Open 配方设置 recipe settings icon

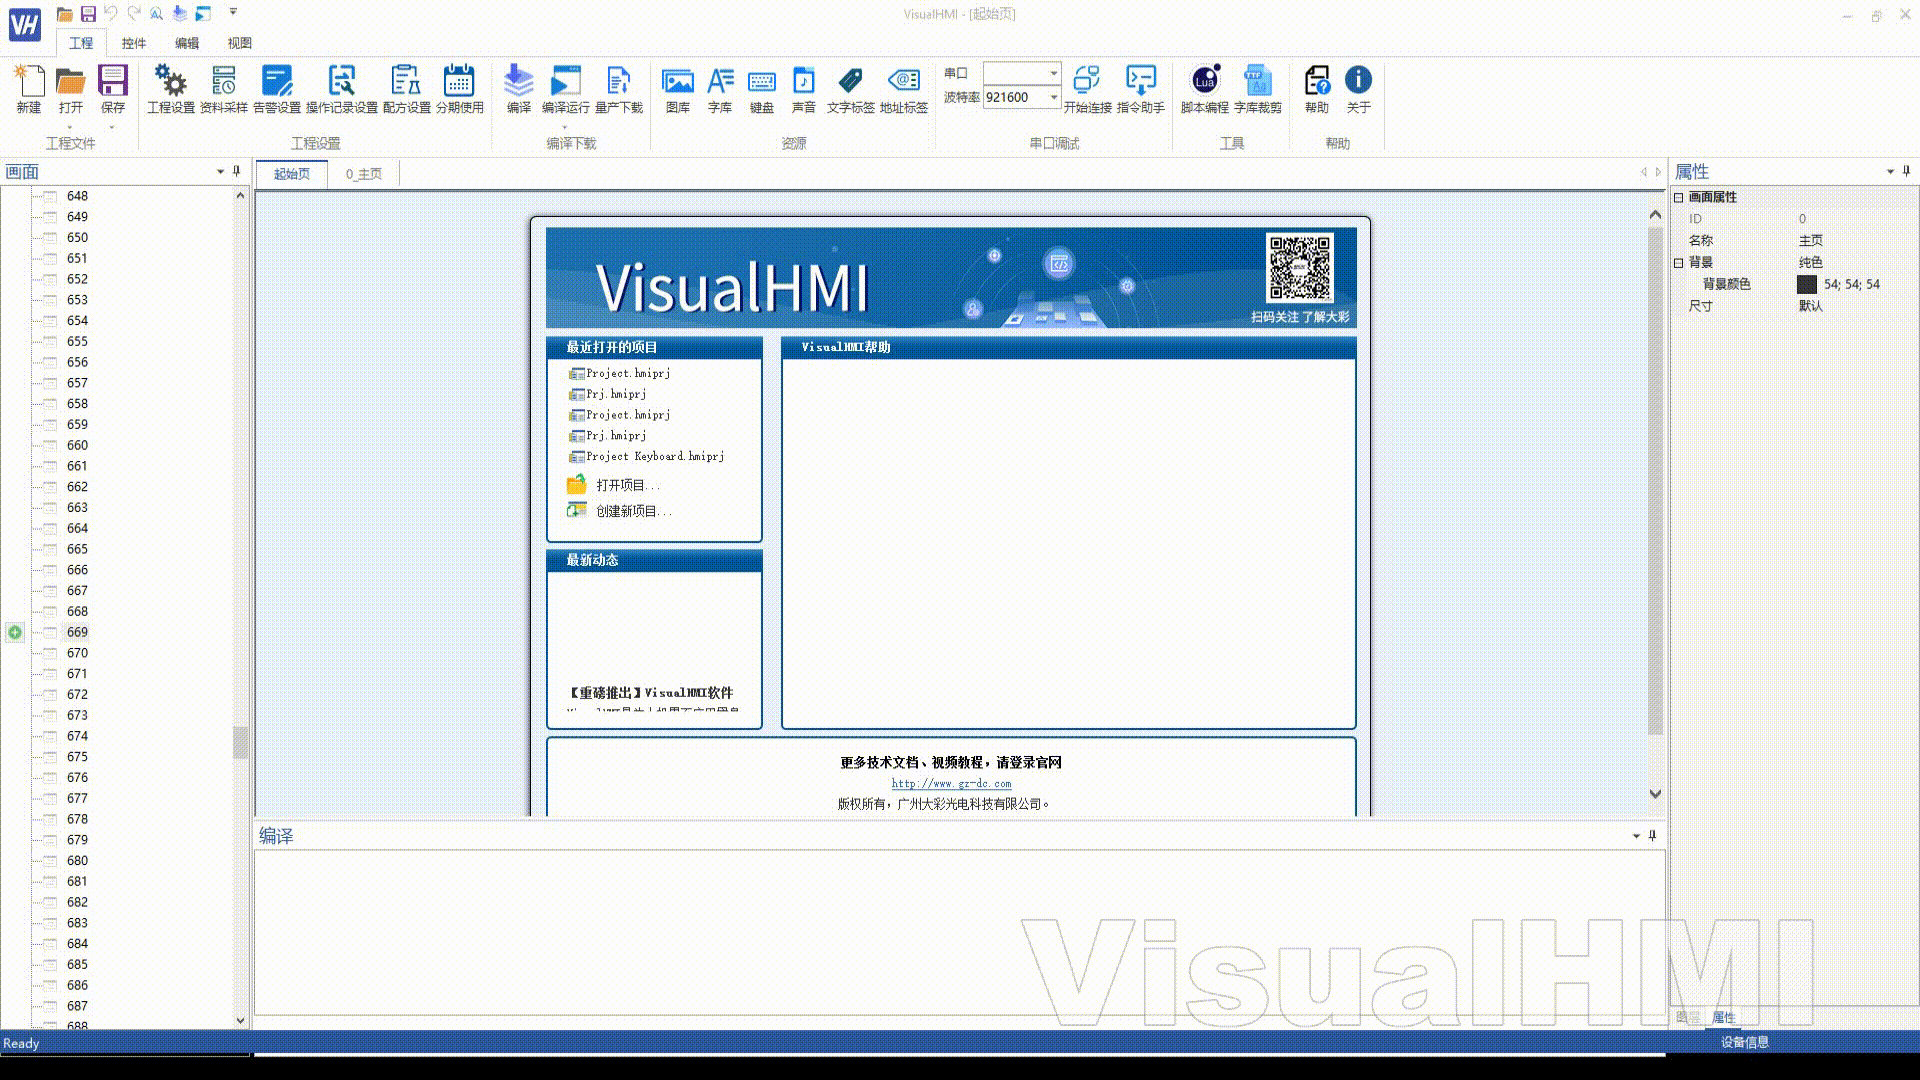click(406, 82)
